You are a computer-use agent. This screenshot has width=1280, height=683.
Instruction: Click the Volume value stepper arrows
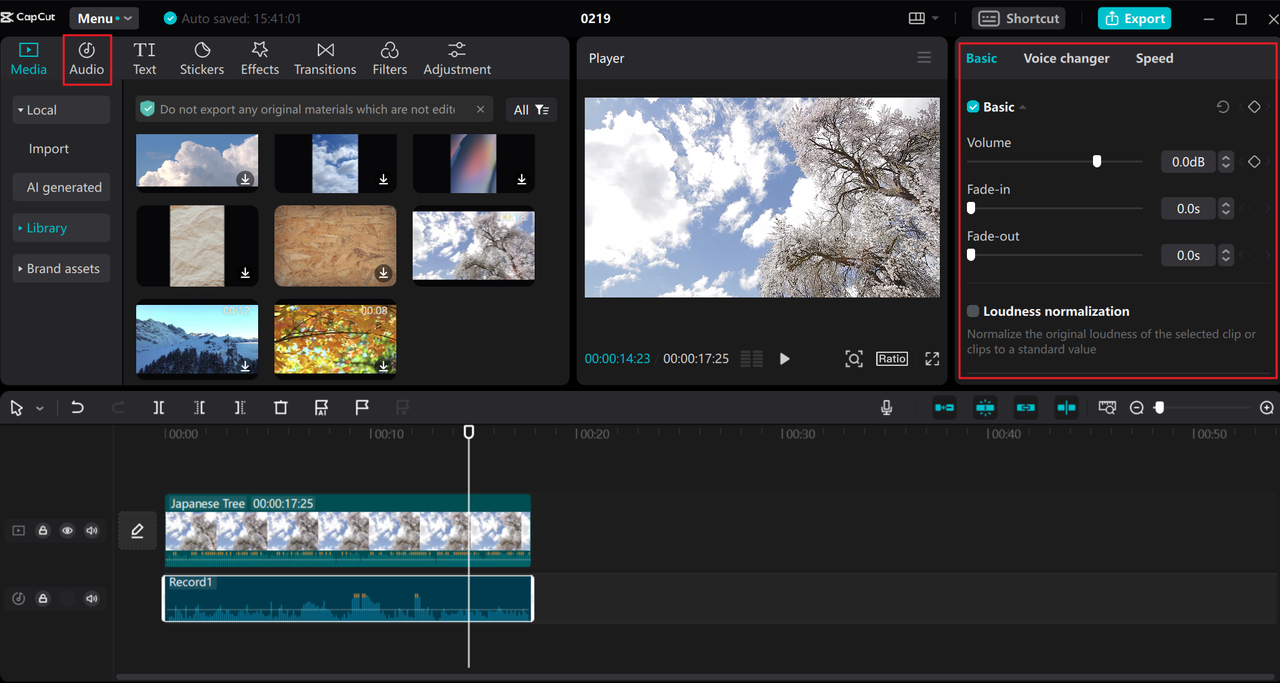pyautogui.click(x=1226, y=161)
